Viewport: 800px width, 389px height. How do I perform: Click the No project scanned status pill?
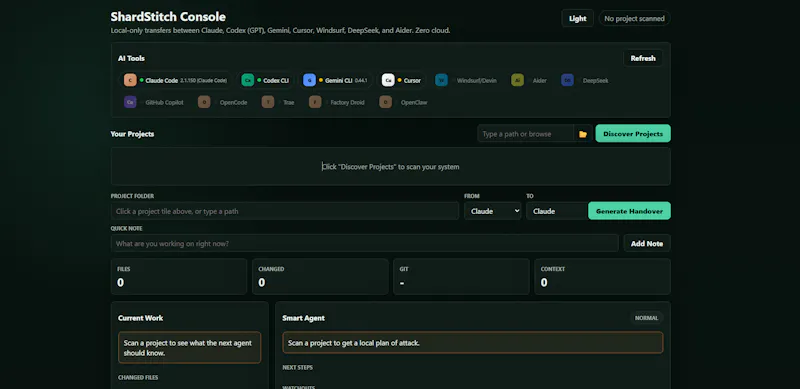pyautogui.click(x=634, y=18)
